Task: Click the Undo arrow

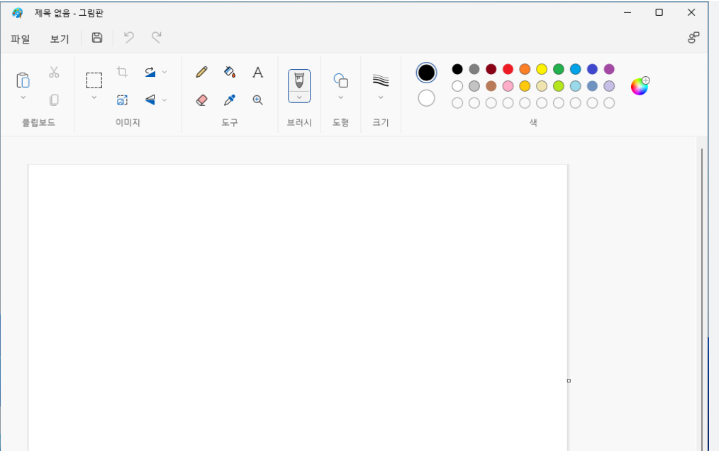Action: click(x=129, y=38)
